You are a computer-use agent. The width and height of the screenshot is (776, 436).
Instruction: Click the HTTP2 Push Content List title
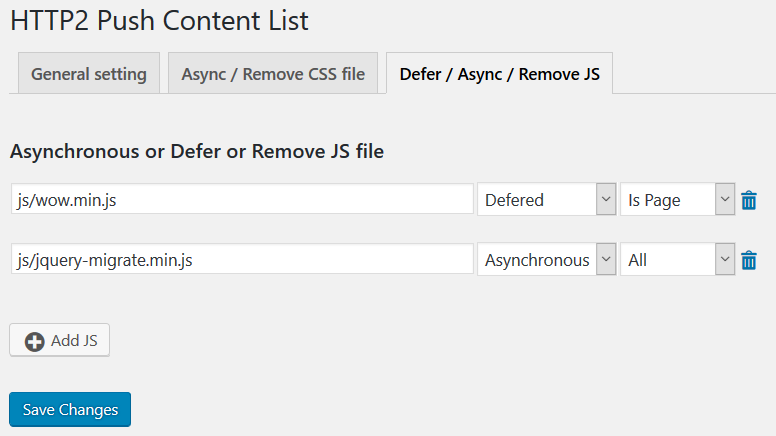(160, 20)
